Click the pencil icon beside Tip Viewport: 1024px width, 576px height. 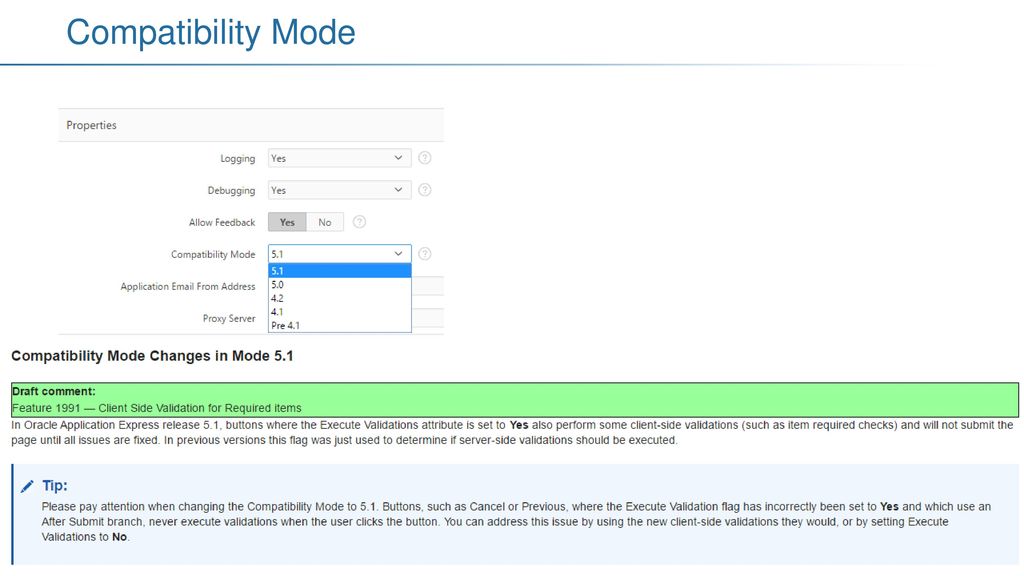coord(27,486)
